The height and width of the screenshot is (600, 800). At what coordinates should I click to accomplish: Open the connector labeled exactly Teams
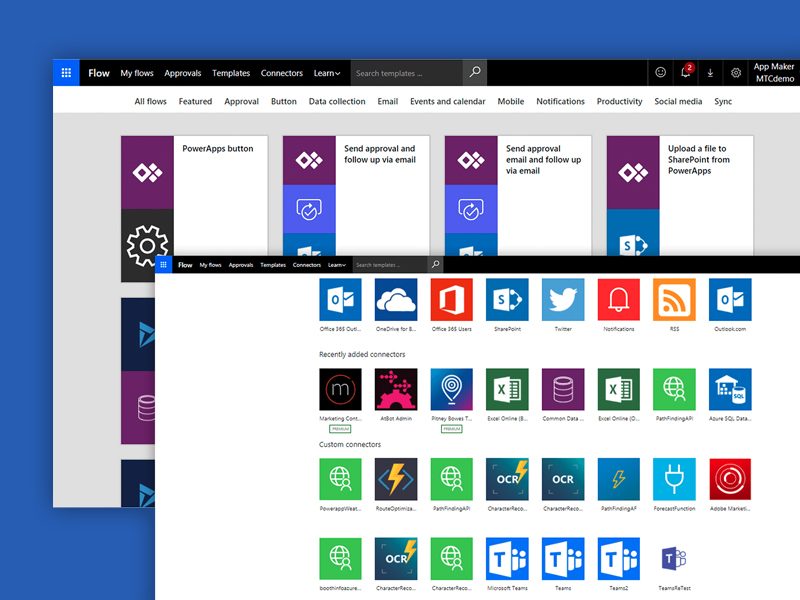click(563, 559)
